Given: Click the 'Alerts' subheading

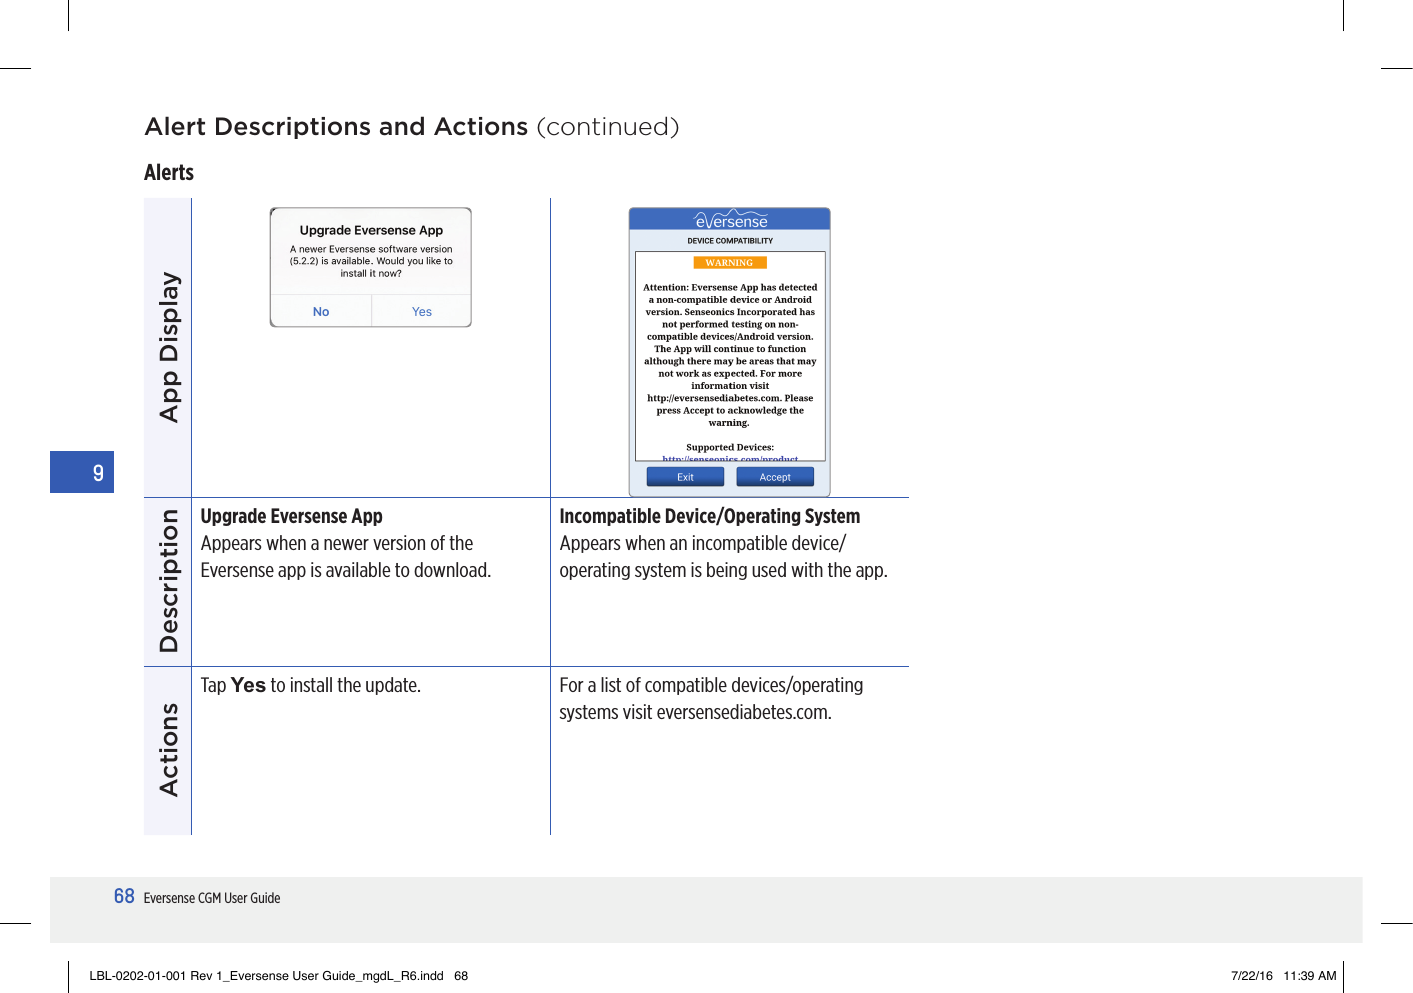Looking at the screenshot, I should pyautogui.click(x=169, y=173).
